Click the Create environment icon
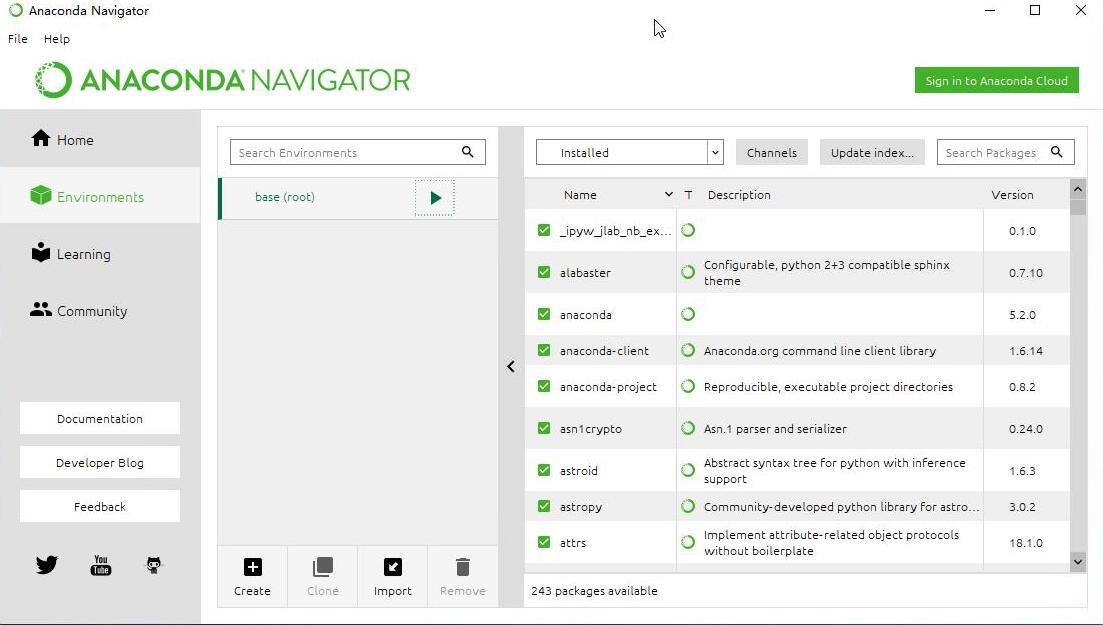Image resolution: width=1103 pixels, height=625 pixels. [x=253, y=567]
